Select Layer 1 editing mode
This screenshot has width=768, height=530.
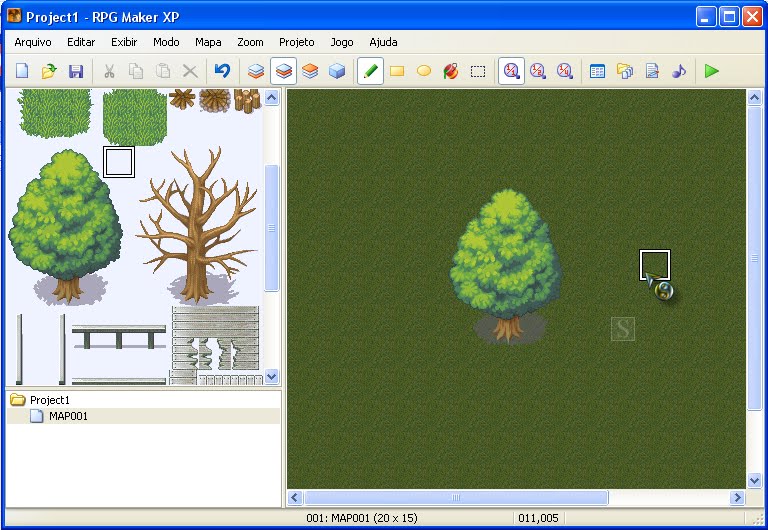coord(256,71)
